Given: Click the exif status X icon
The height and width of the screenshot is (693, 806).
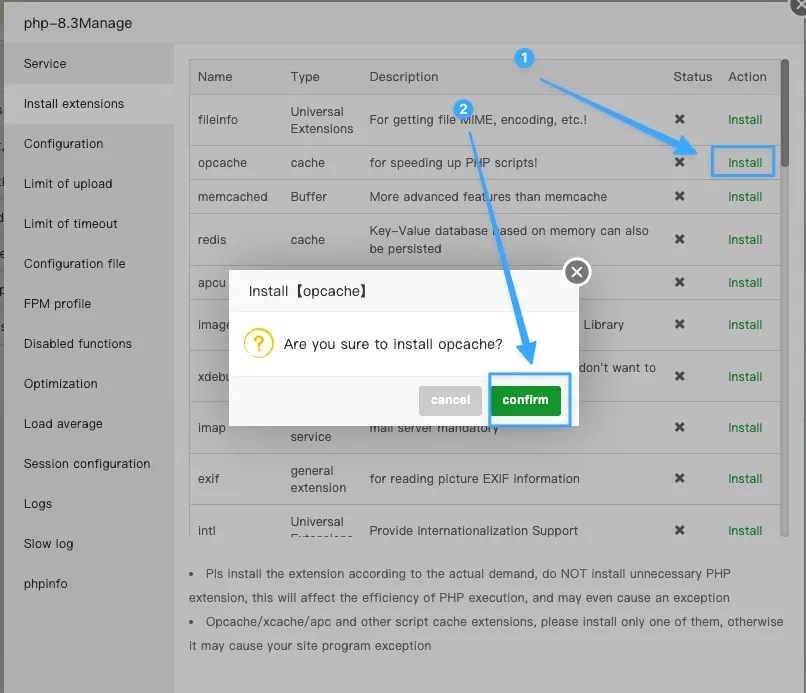Looking at the screenshot, I should [680, 479].
